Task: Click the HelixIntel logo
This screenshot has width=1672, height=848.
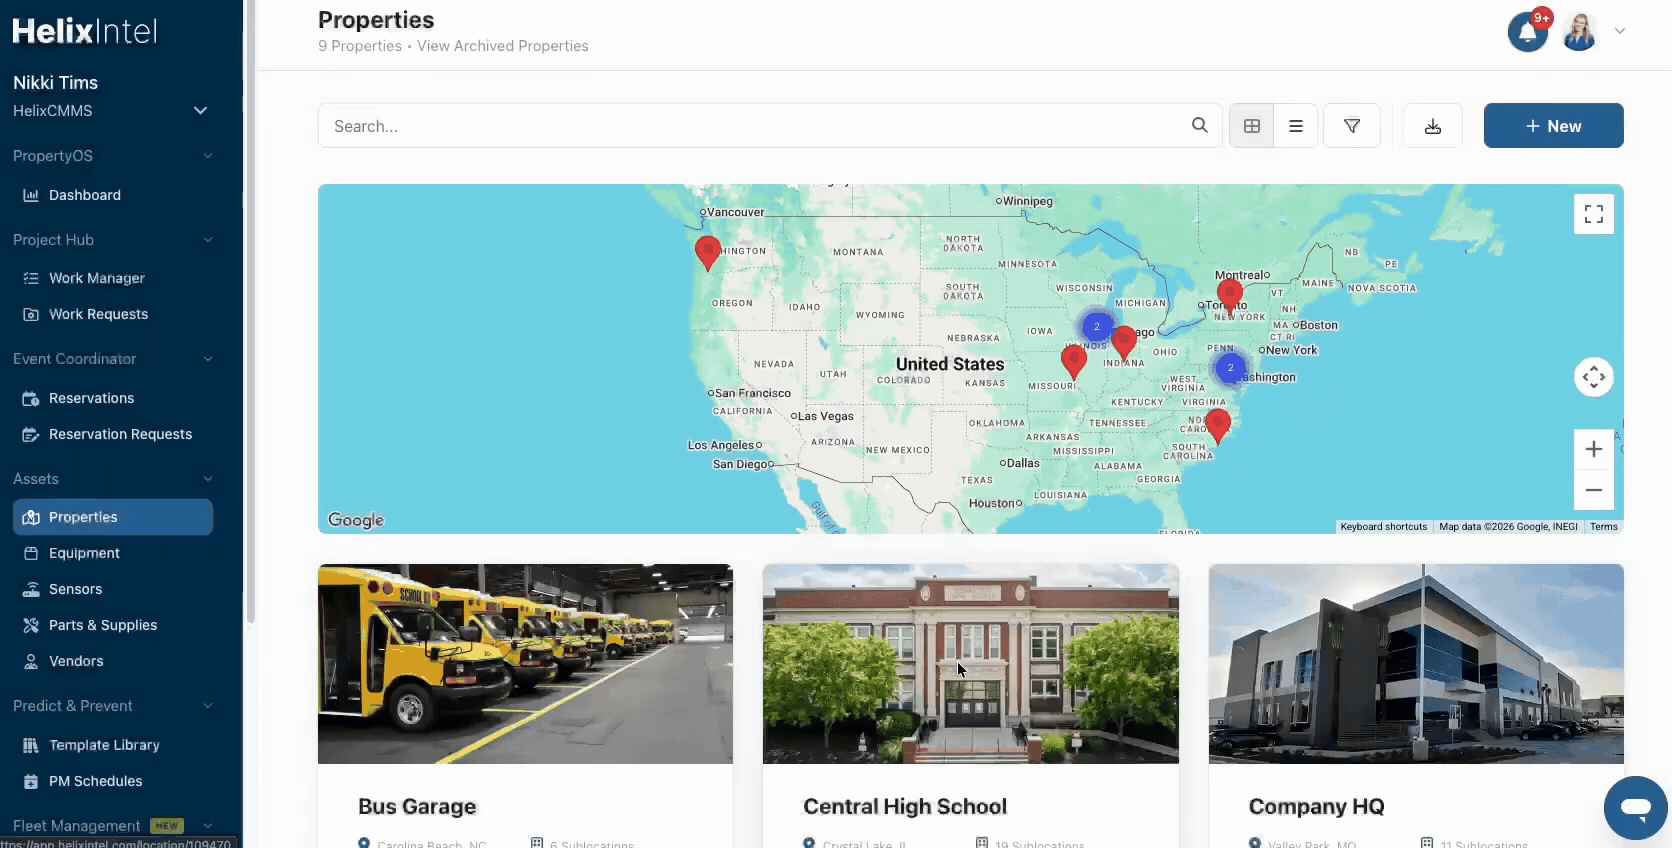Action: click(85, 31)
